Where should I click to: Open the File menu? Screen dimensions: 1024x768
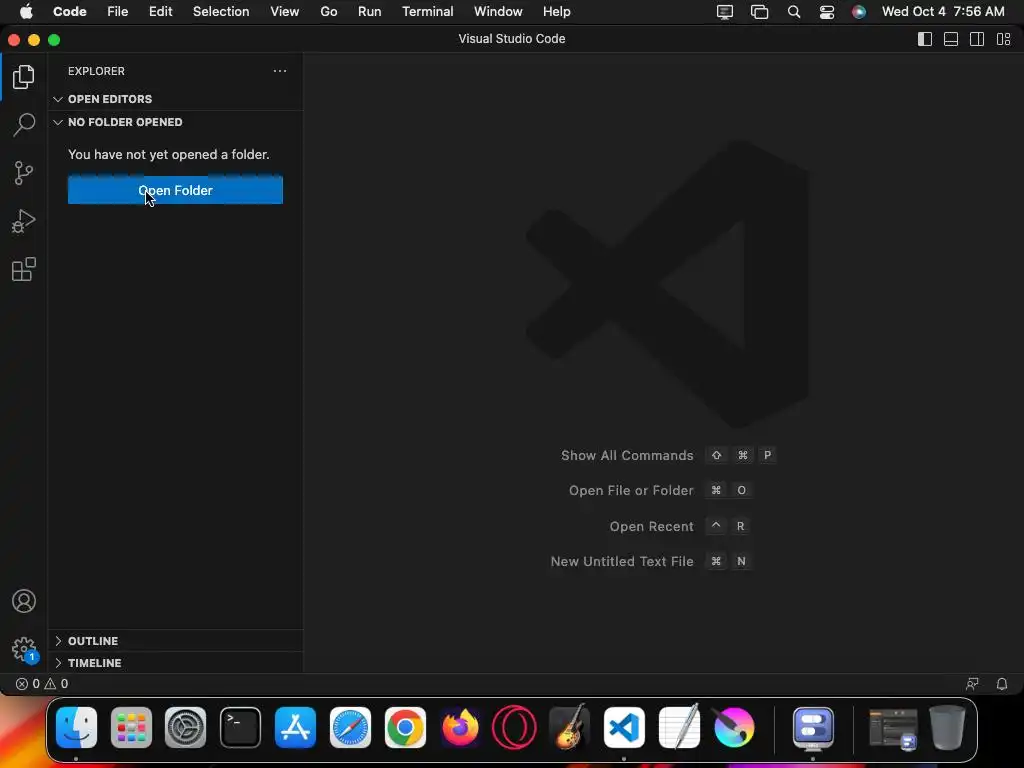pyautogui.click(x=118, y=12)
